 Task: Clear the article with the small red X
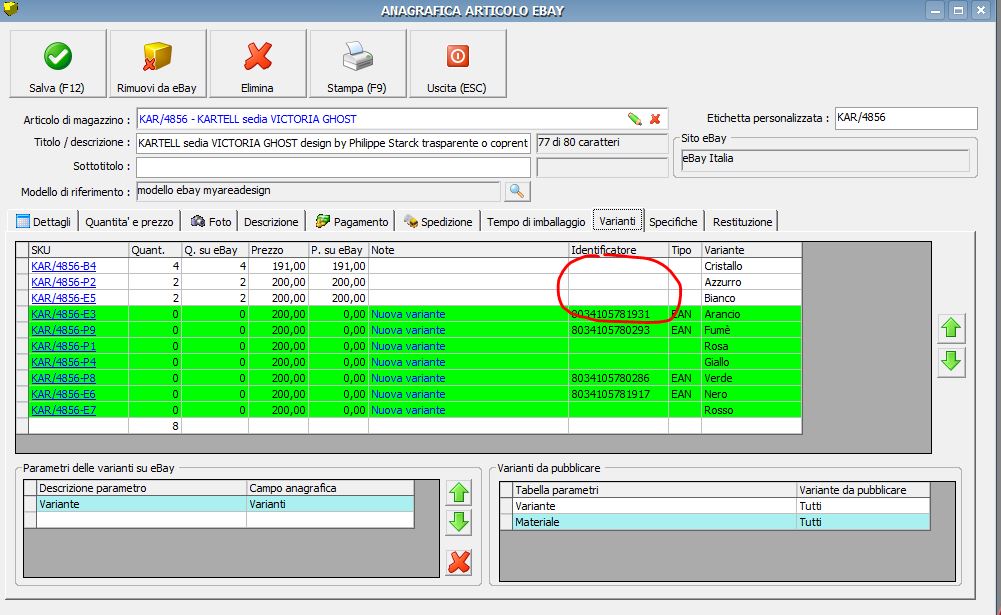click(655, 119)
